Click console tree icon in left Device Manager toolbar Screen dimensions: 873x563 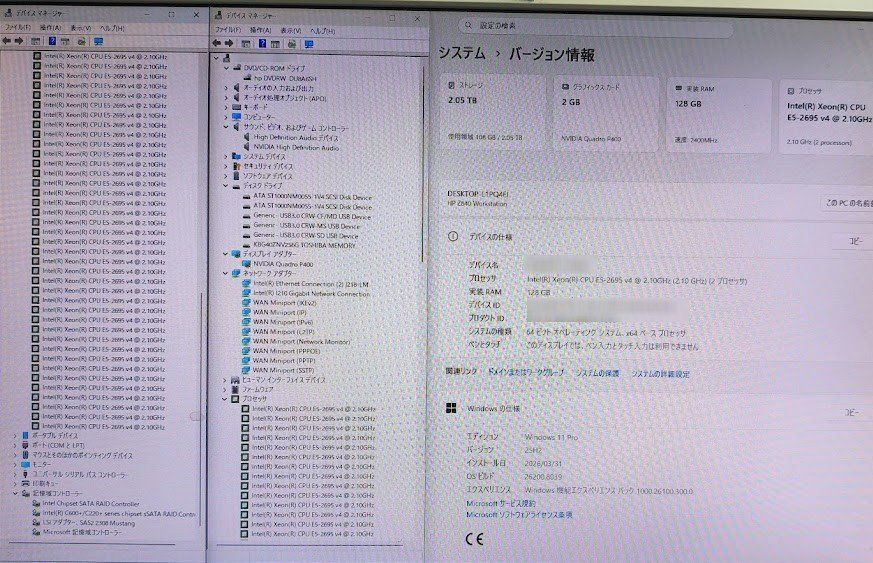point(36,41)
